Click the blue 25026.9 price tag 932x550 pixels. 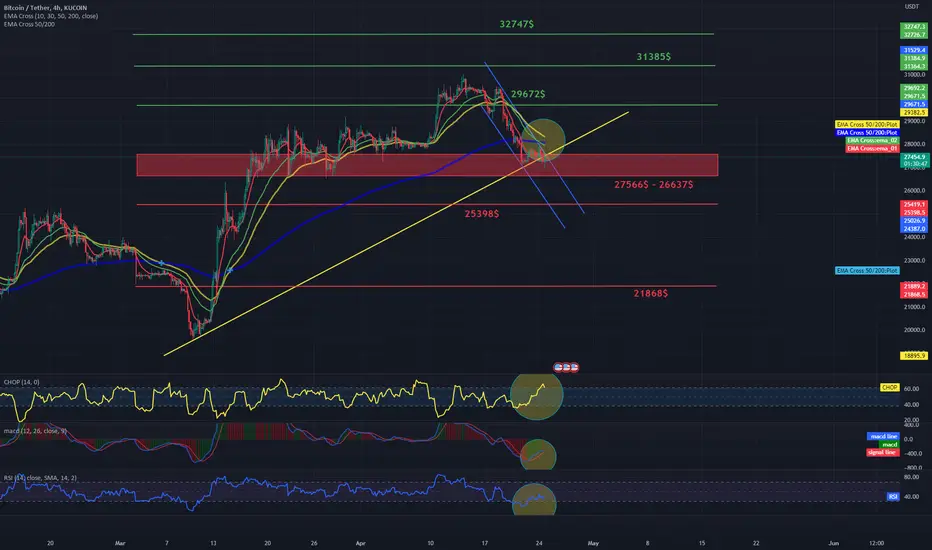(x=914, y=221)
